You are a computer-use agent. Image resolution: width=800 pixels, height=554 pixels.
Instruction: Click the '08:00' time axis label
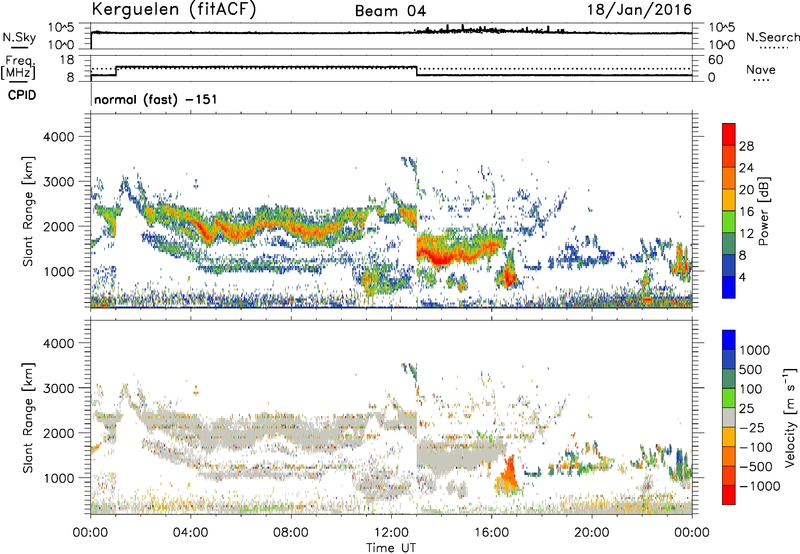pyautogui.click(x=291, y=533)
